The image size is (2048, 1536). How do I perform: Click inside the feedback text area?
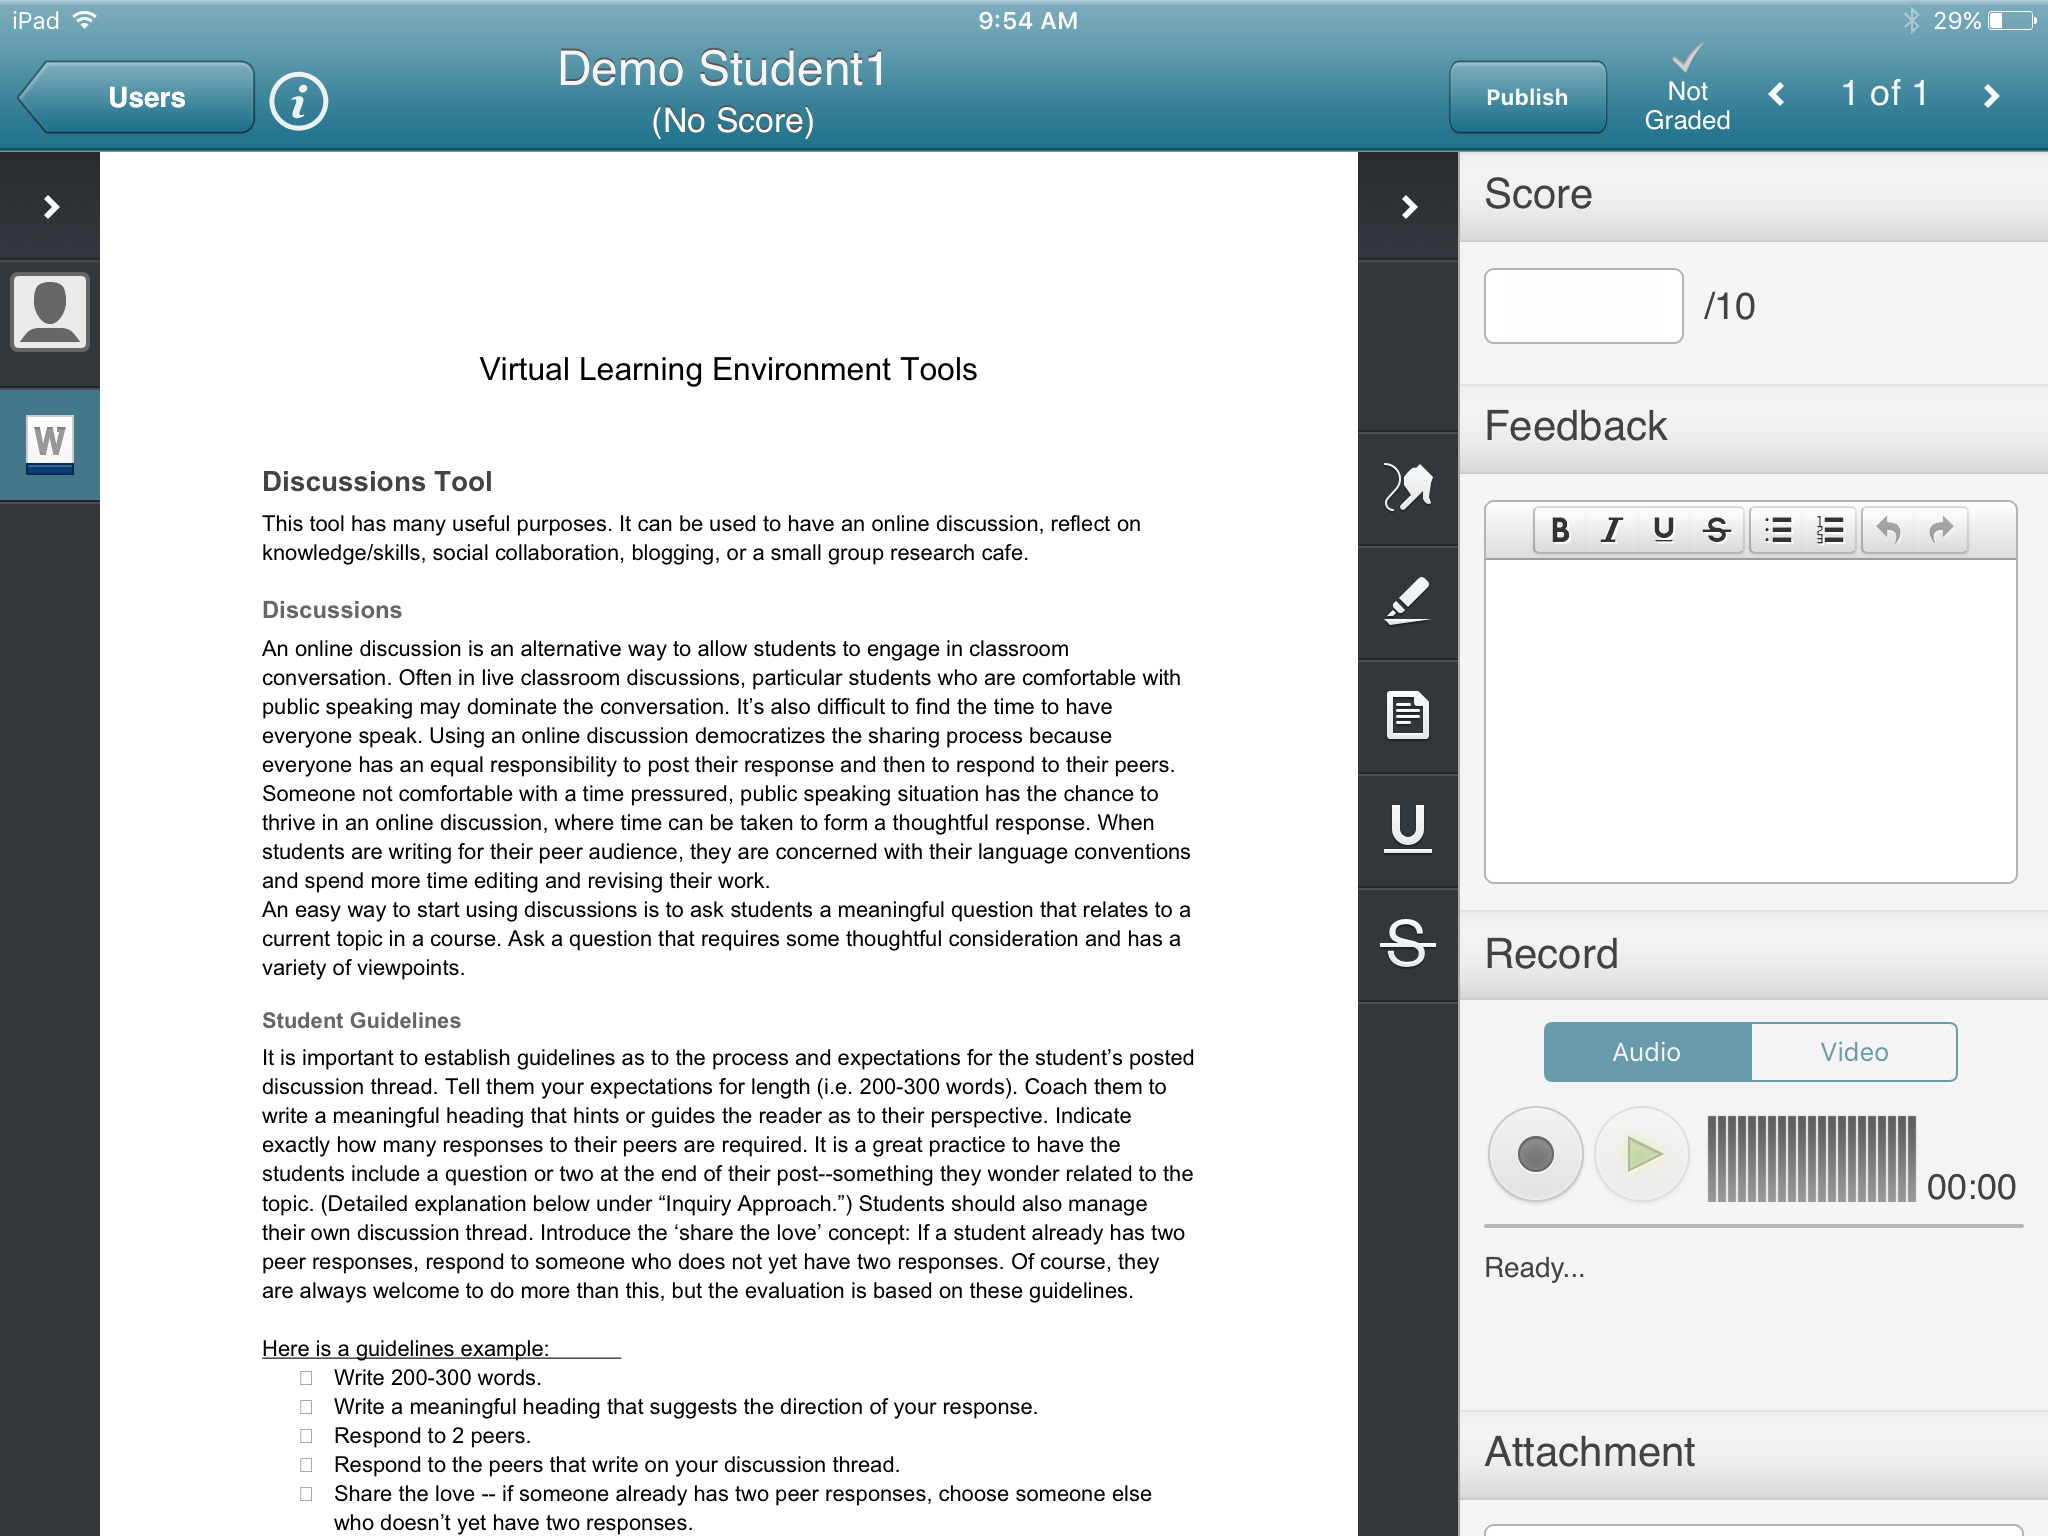[x=1750, y=720]
